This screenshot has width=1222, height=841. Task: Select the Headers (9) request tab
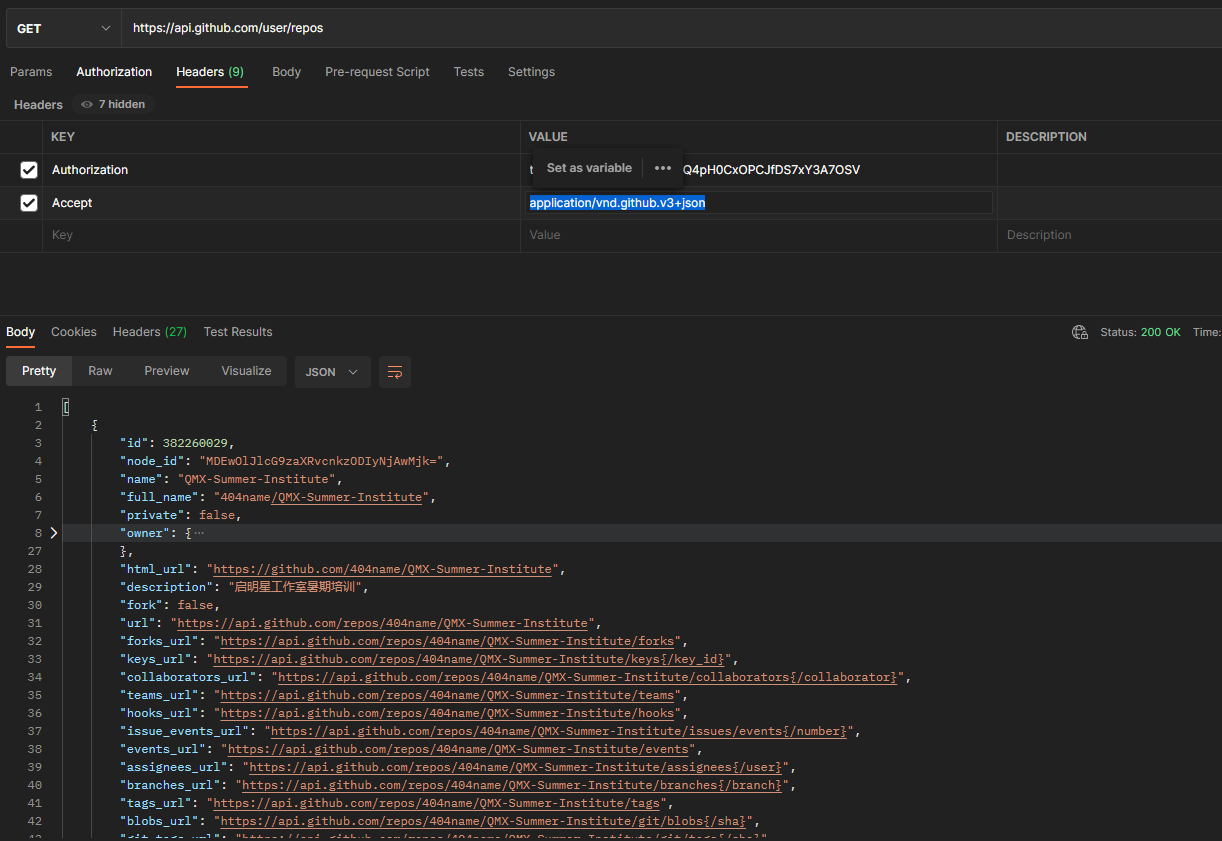click(210, 72)
